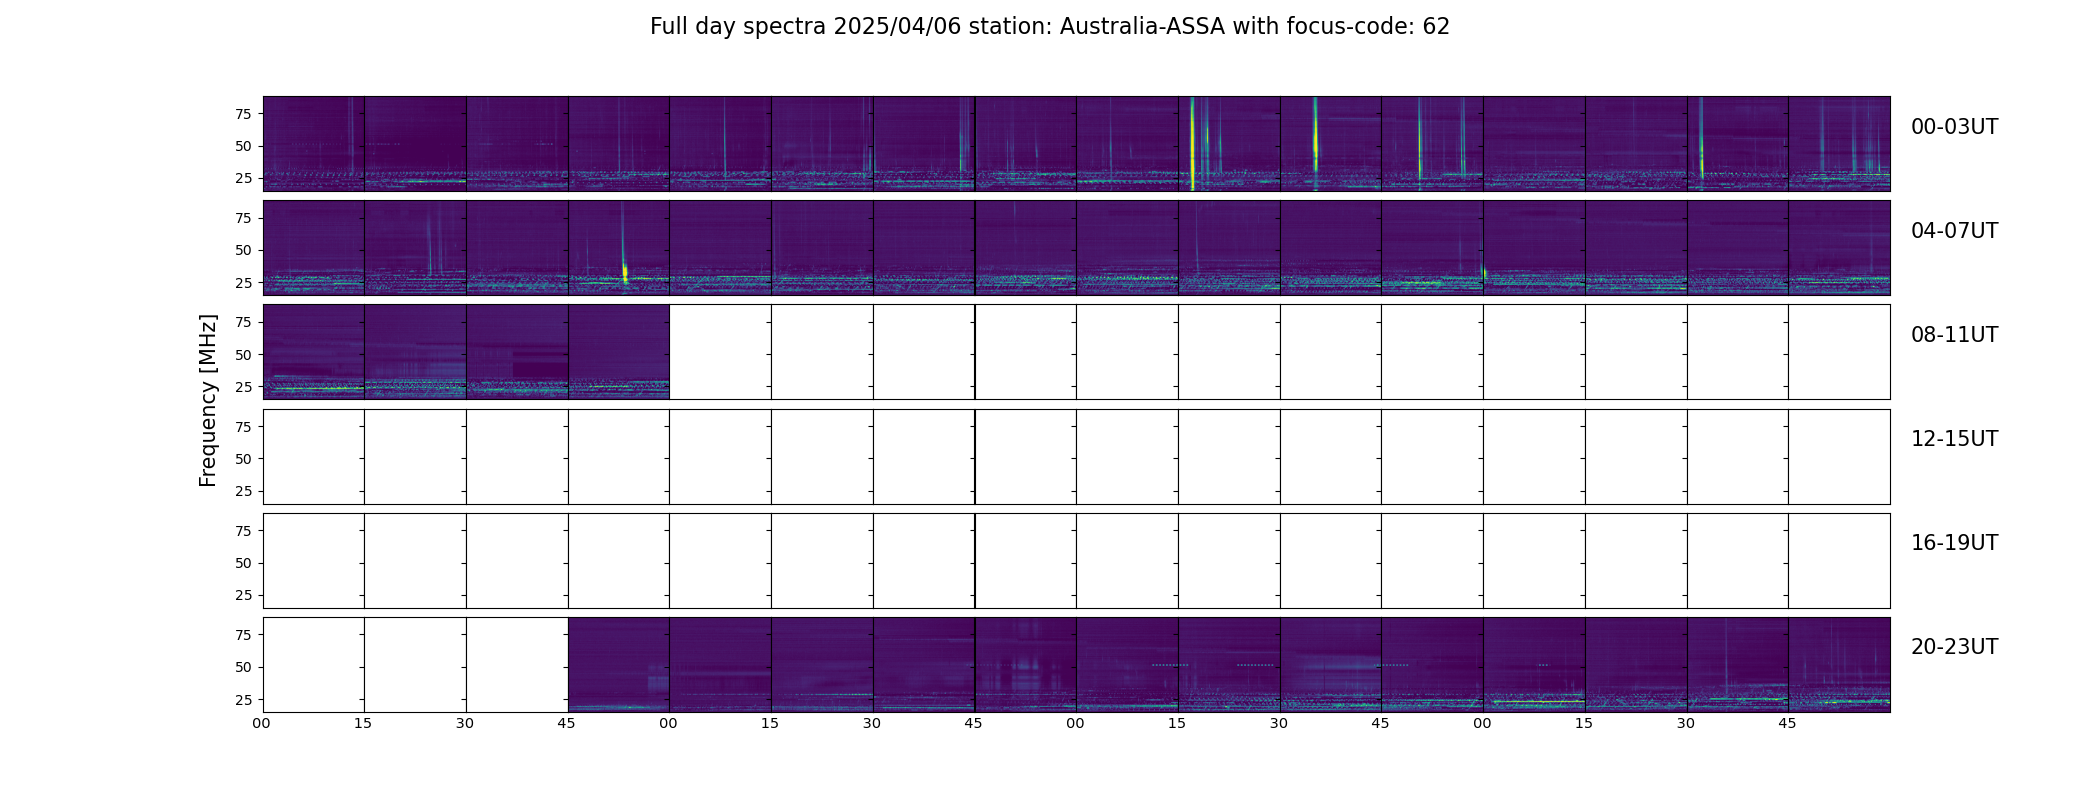Image resolution: width=2100 pixels, height=800 pixels.
Task: Select the last spectrogram panel of 20-23UT row
Action: (x=1839, y=665)
